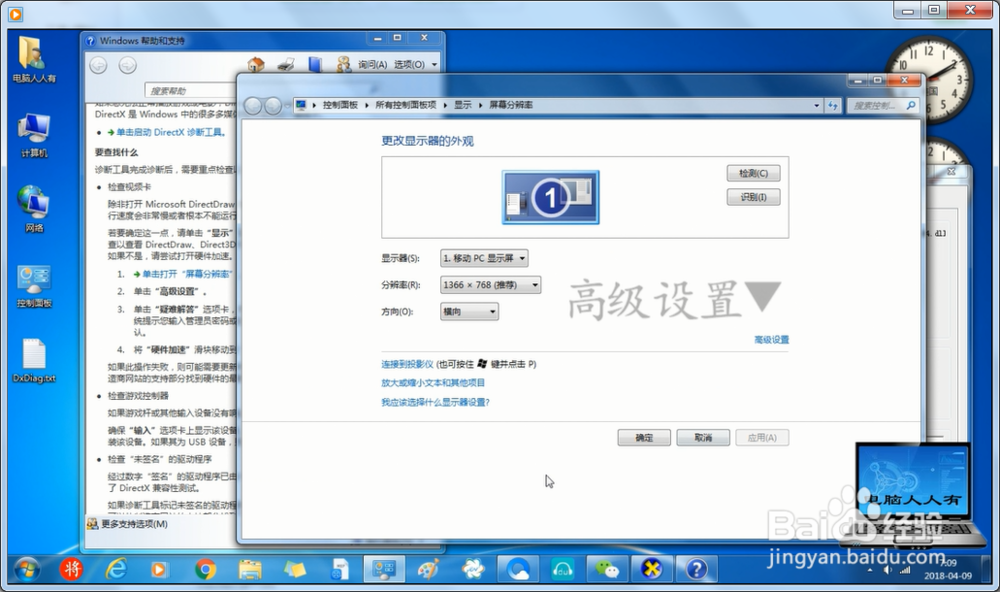The width and height of the screenshot is (1000, 592).
Task: Click the volume icon in system tray
Action: click(x=886, y=570)
